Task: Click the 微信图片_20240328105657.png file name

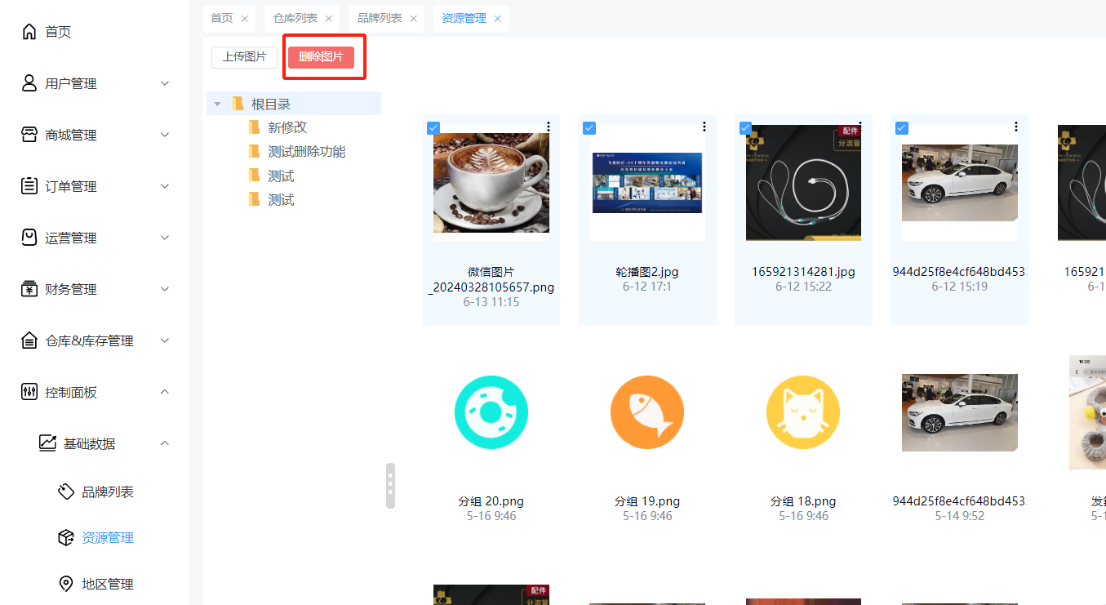Action: tap(491, 280)
